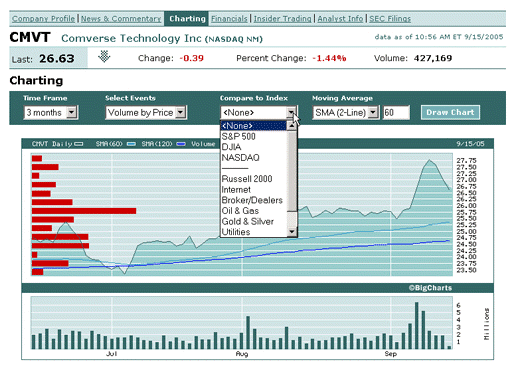Viewport: 515px width, 370px height.
Task: Click the CMVT Daily legend swatch
Action: (x=79, y=144)
